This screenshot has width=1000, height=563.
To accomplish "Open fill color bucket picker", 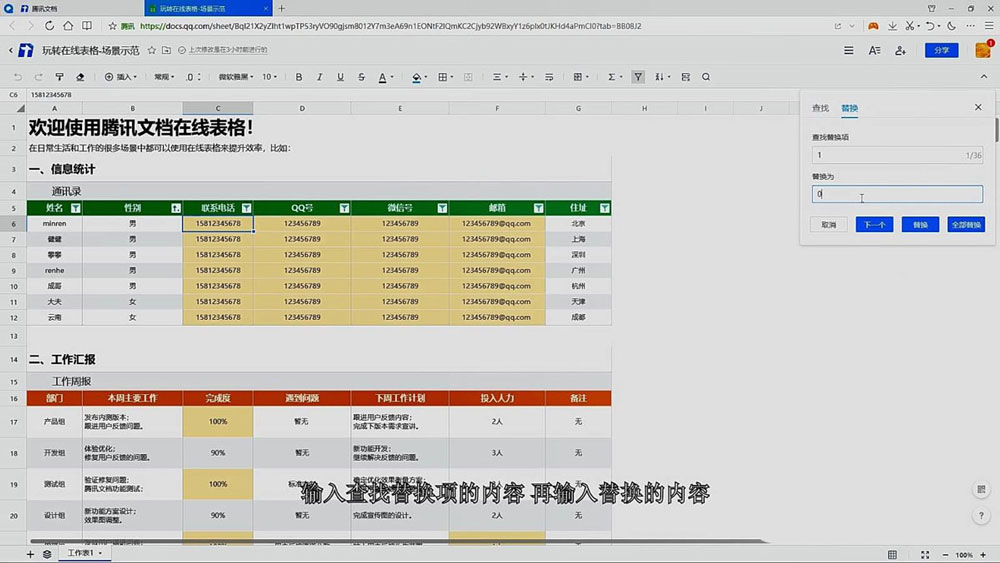I will click(x=419, y=77).
